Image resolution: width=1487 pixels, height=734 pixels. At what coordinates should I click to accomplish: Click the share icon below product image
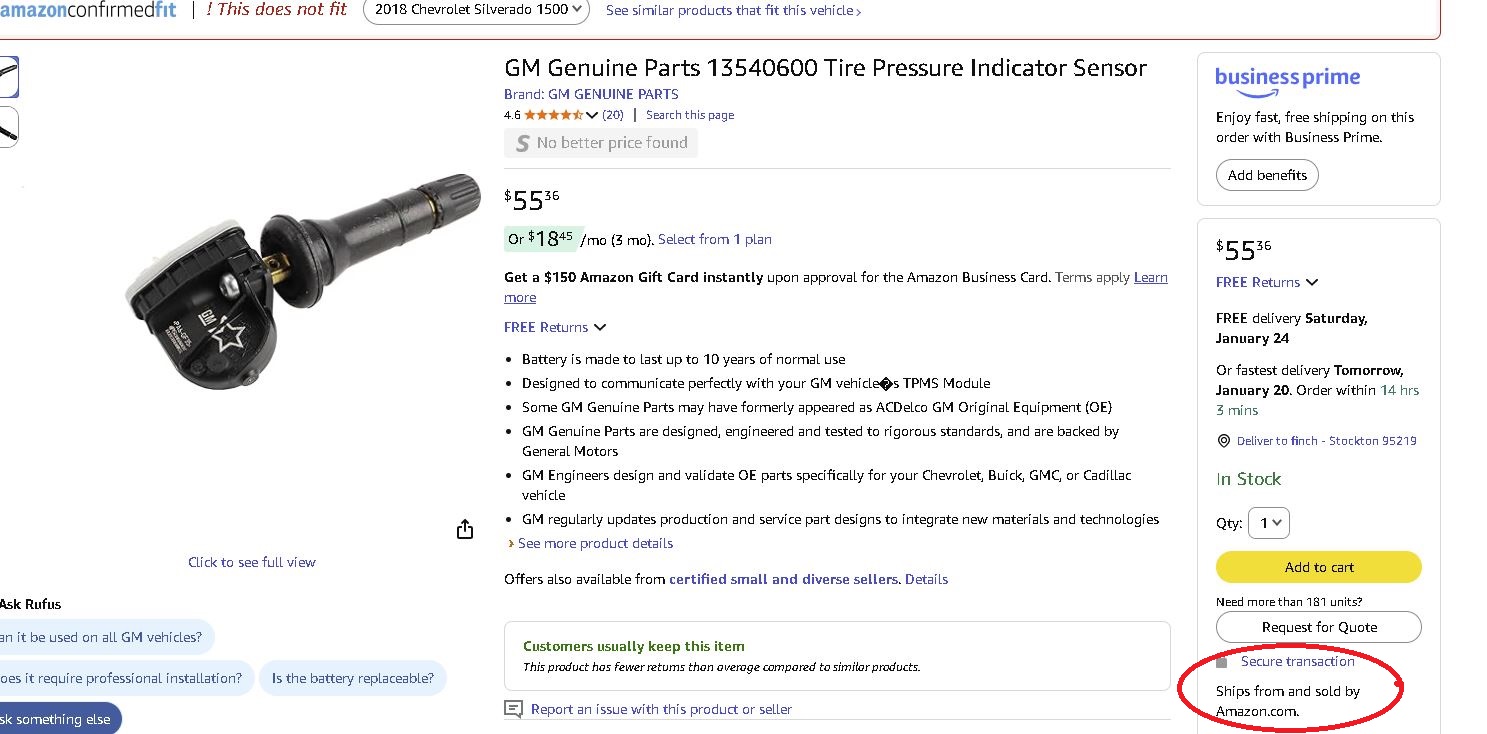click(x=465, y=529)
